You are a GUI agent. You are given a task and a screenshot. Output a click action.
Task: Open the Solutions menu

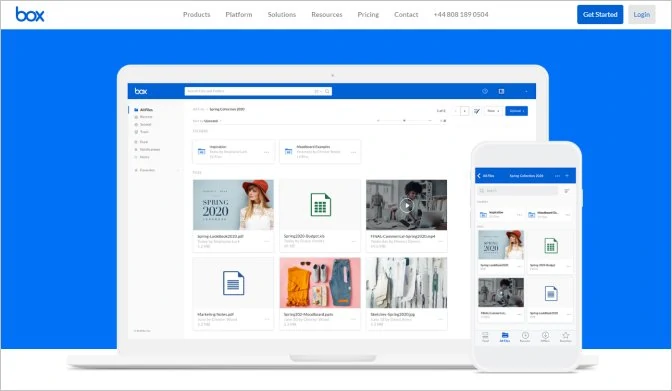point(282,15)
